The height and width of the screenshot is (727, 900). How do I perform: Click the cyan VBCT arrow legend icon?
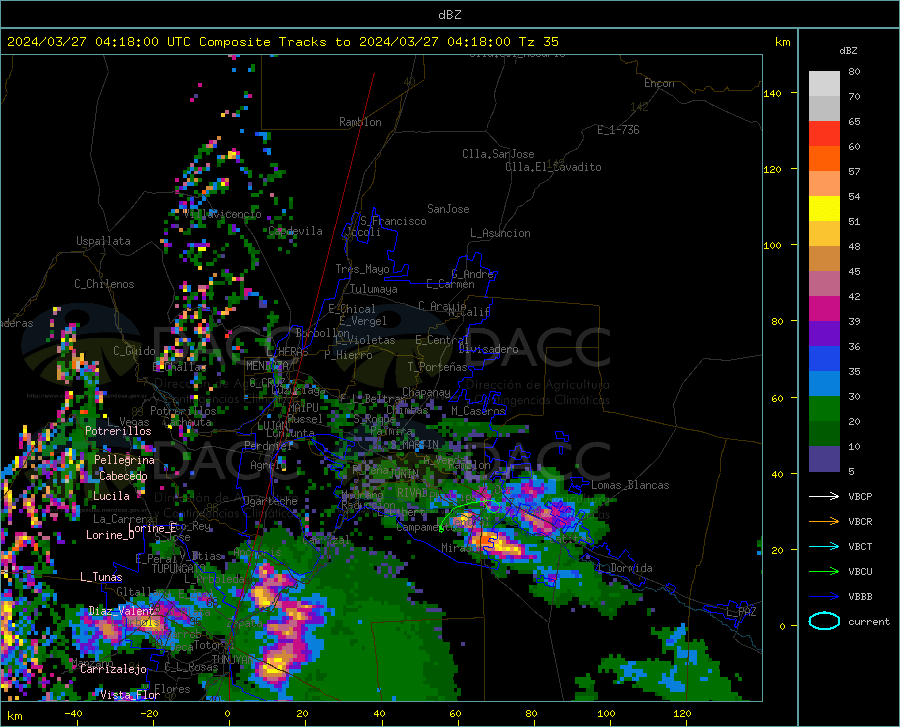824,546
